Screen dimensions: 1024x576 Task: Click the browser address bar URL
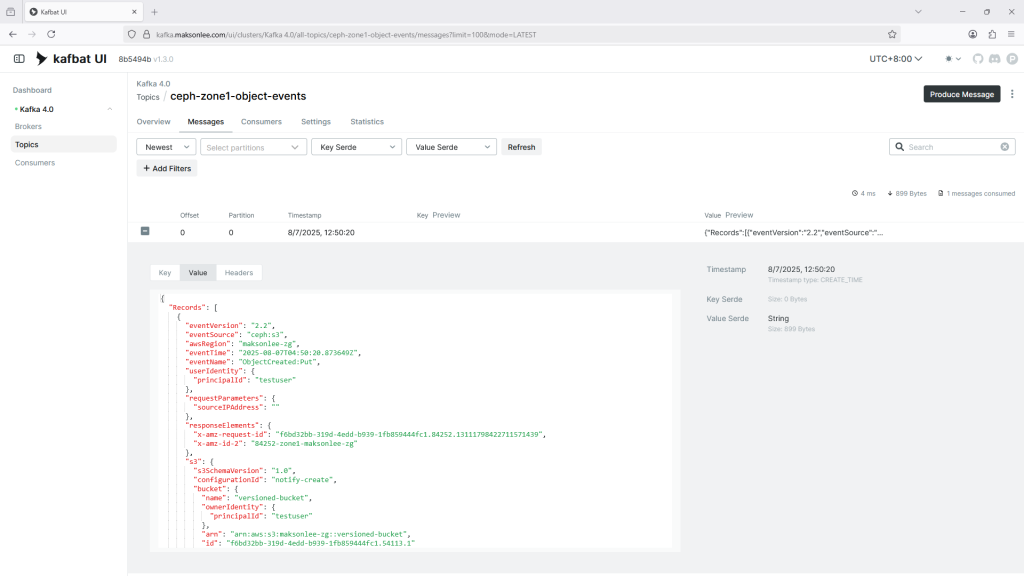click(x=346, y=35)
